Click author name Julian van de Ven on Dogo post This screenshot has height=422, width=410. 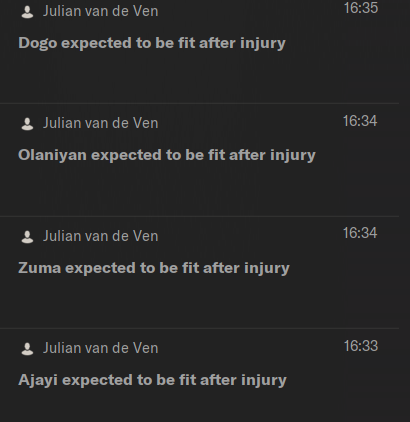[100, 11]
